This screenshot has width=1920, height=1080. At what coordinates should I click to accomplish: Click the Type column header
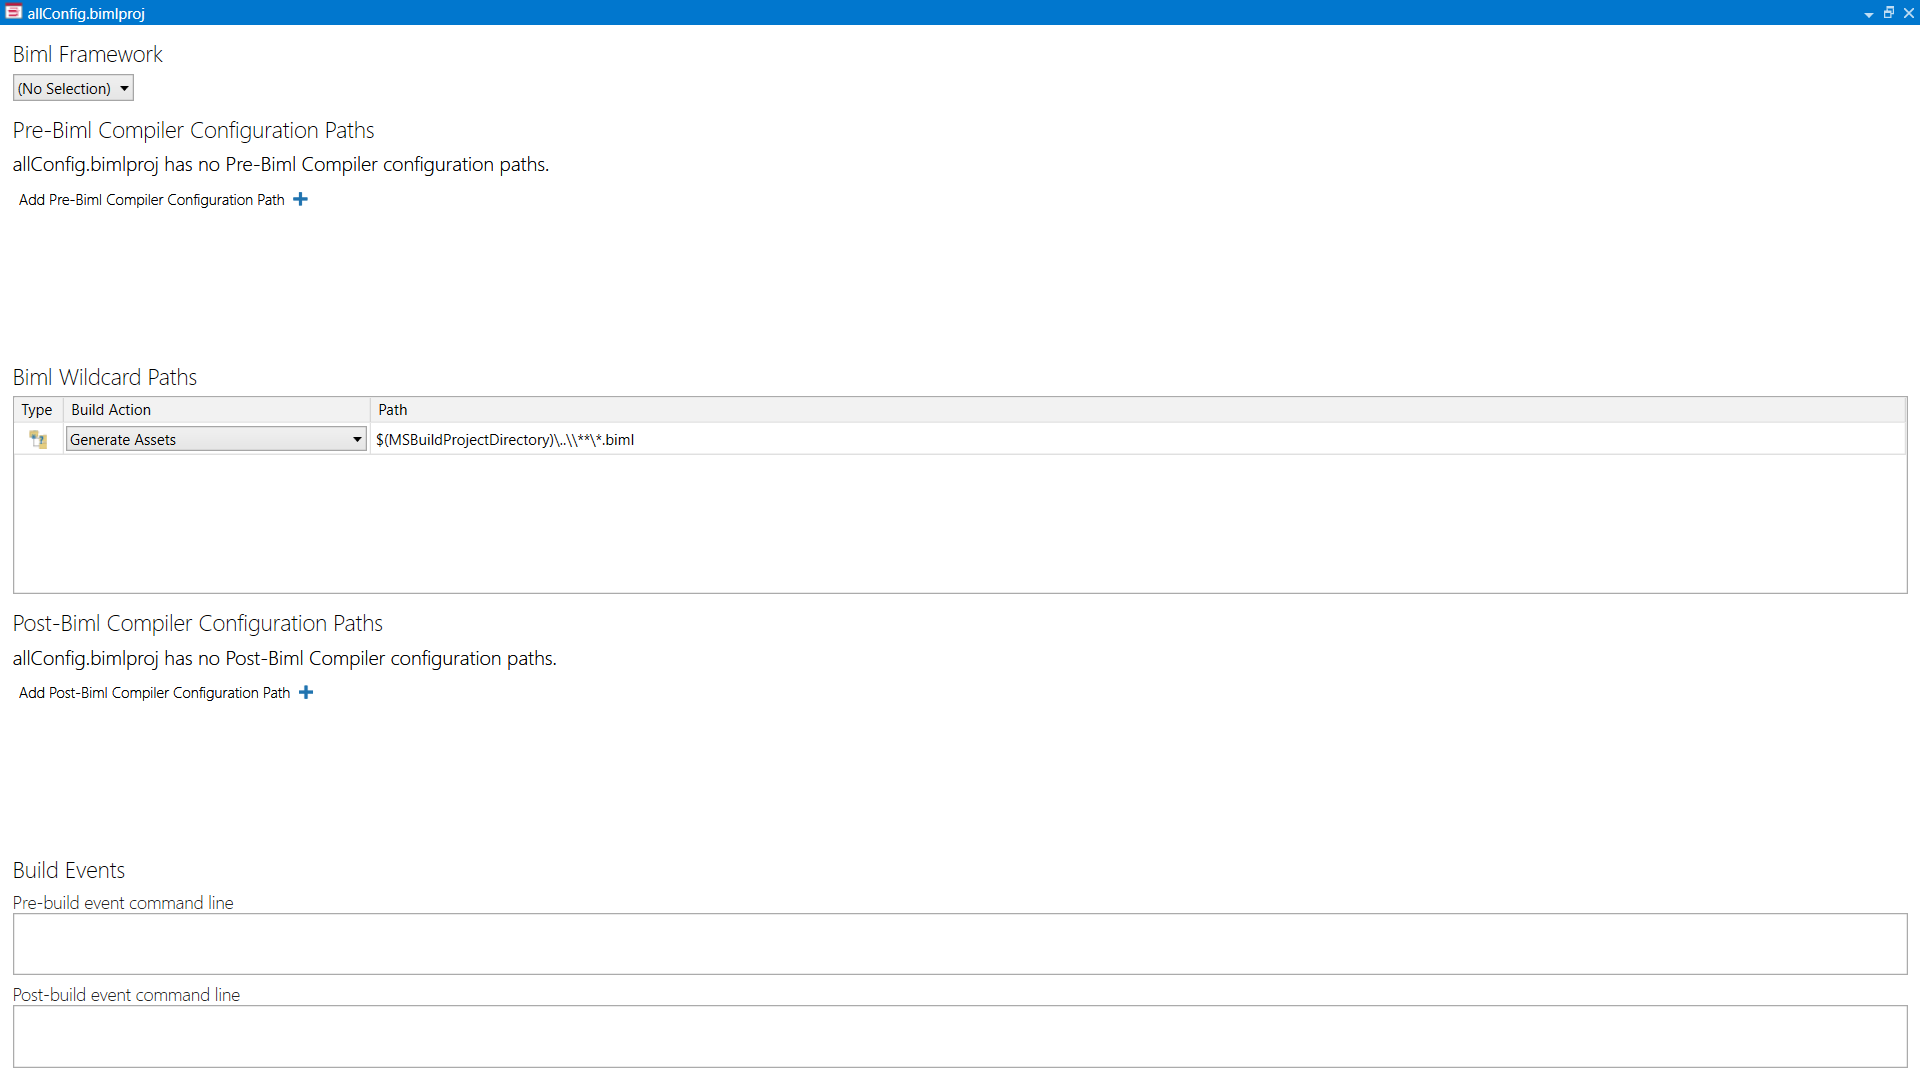(x=36, y=409)
